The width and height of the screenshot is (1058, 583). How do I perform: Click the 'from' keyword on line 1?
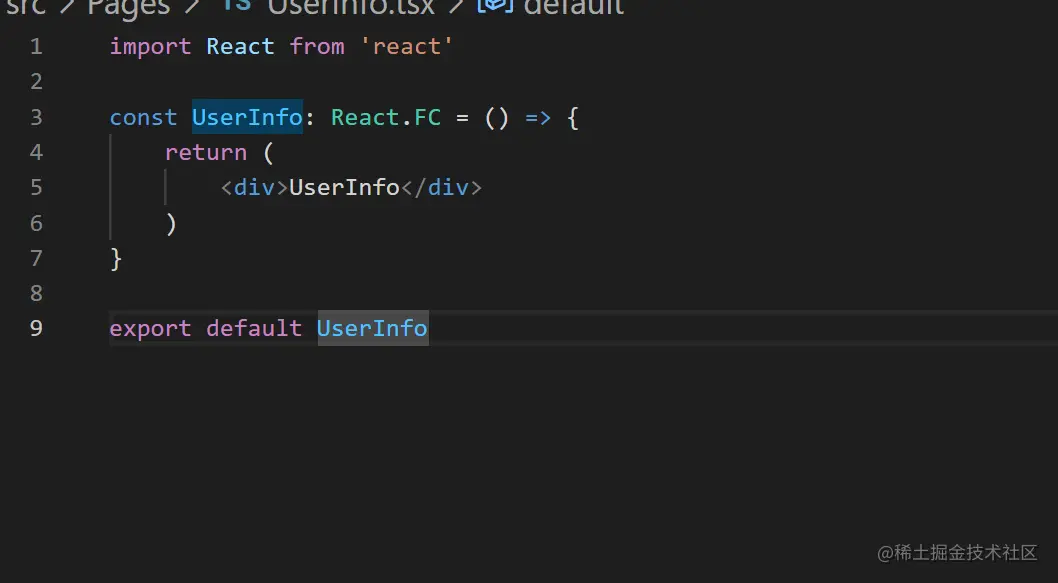316,47
